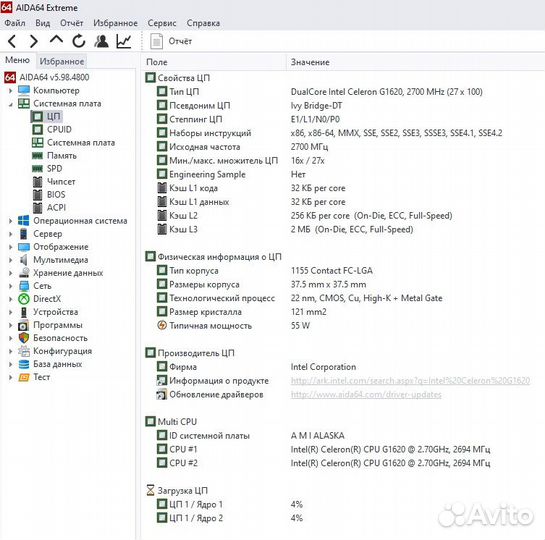The width and height of the screenshot is (545, 540).
Task: Click the Программы icon in tree
Action: click(24, 325)
